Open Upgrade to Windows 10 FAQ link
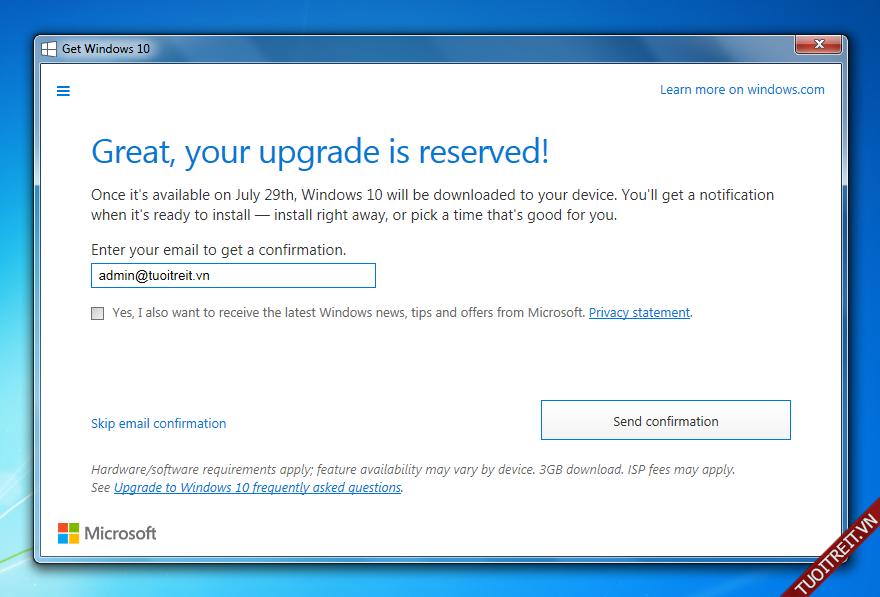 [x=257, y=488]
